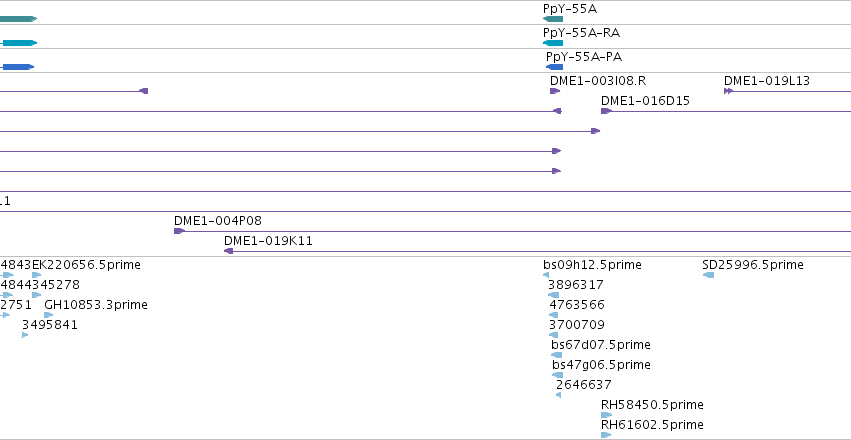The image size is (851, 440).
Task: Select the bs09h12.5prime EST arrow
Action: [x=546, y=275]
